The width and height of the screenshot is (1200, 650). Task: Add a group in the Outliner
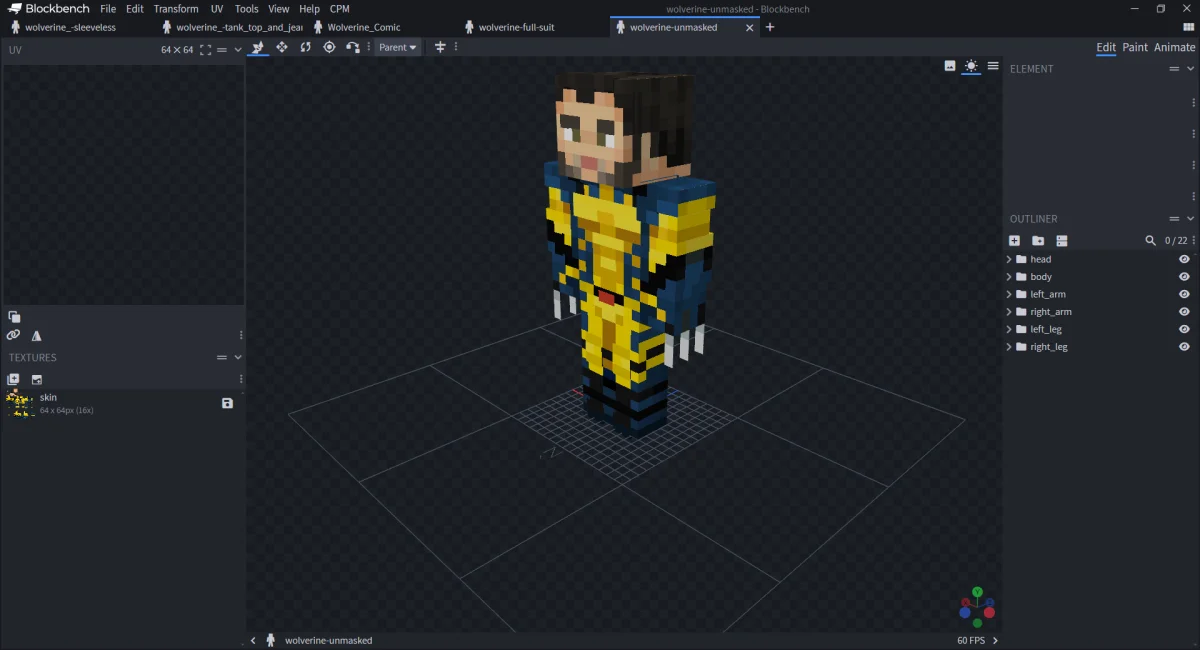[1038, 241]
